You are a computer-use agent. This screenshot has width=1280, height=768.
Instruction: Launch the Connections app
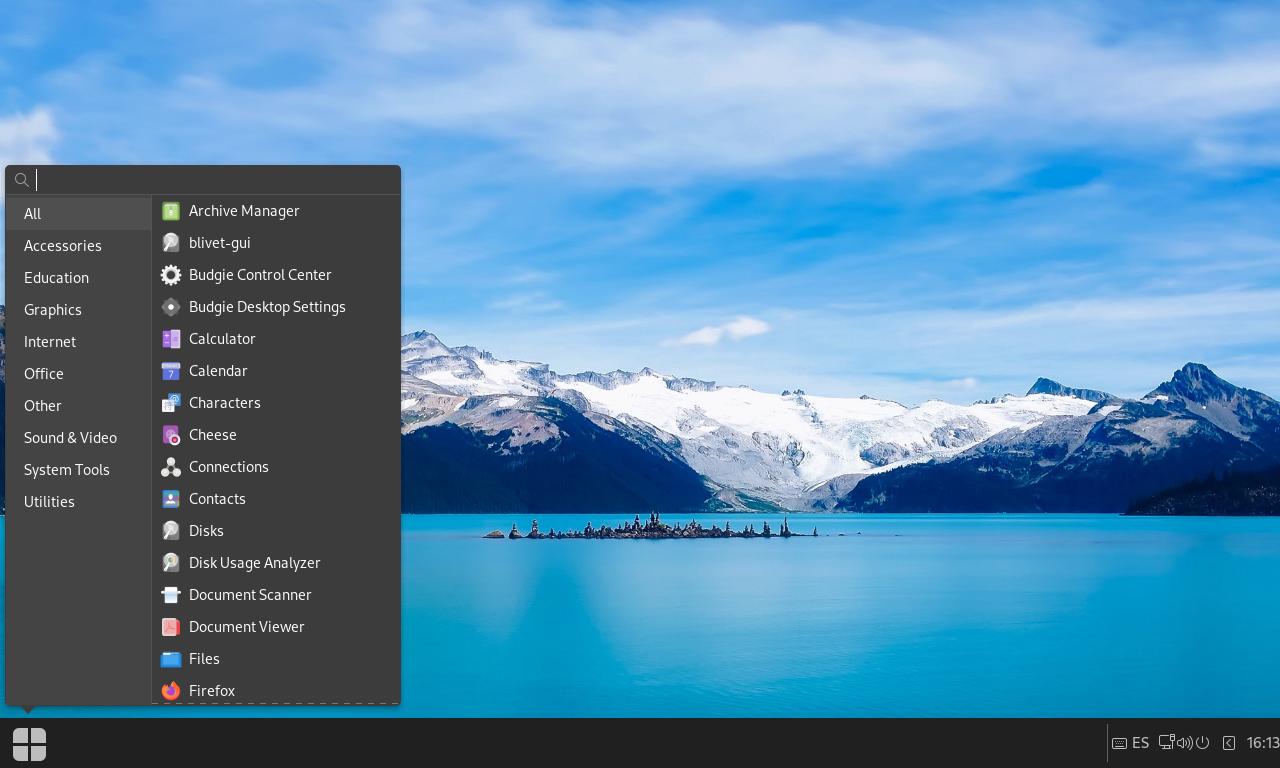(275, 467)
